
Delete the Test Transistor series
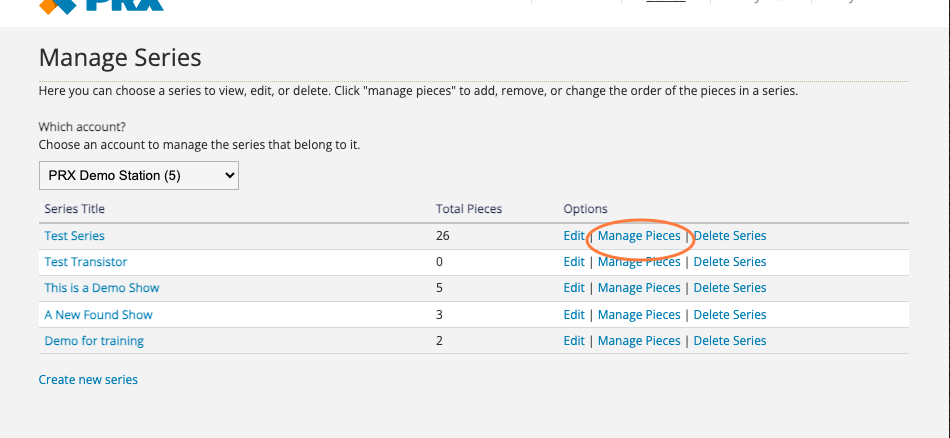pos(730,262)
